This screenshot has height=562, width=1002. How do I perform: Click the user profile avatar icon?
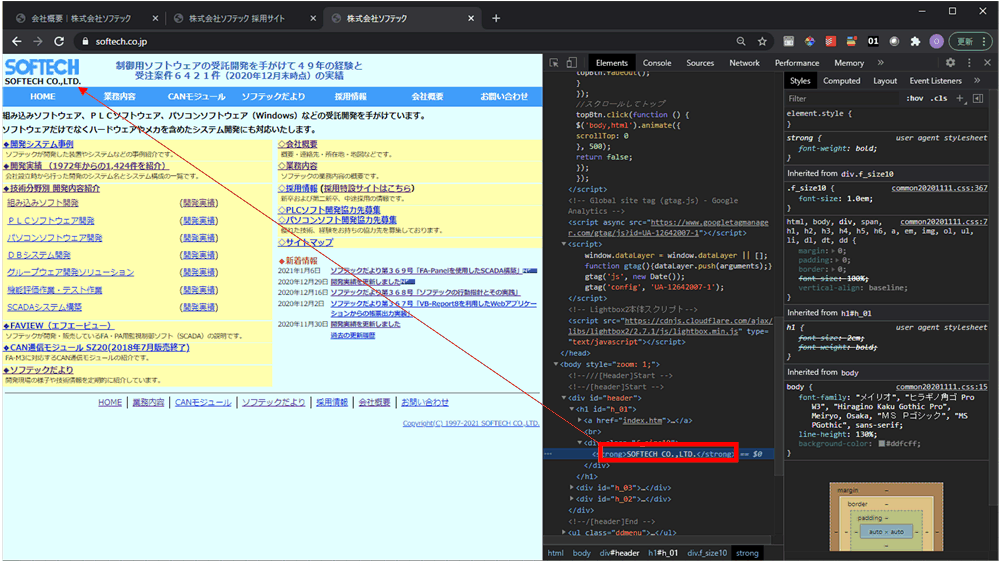pos(936,42)
